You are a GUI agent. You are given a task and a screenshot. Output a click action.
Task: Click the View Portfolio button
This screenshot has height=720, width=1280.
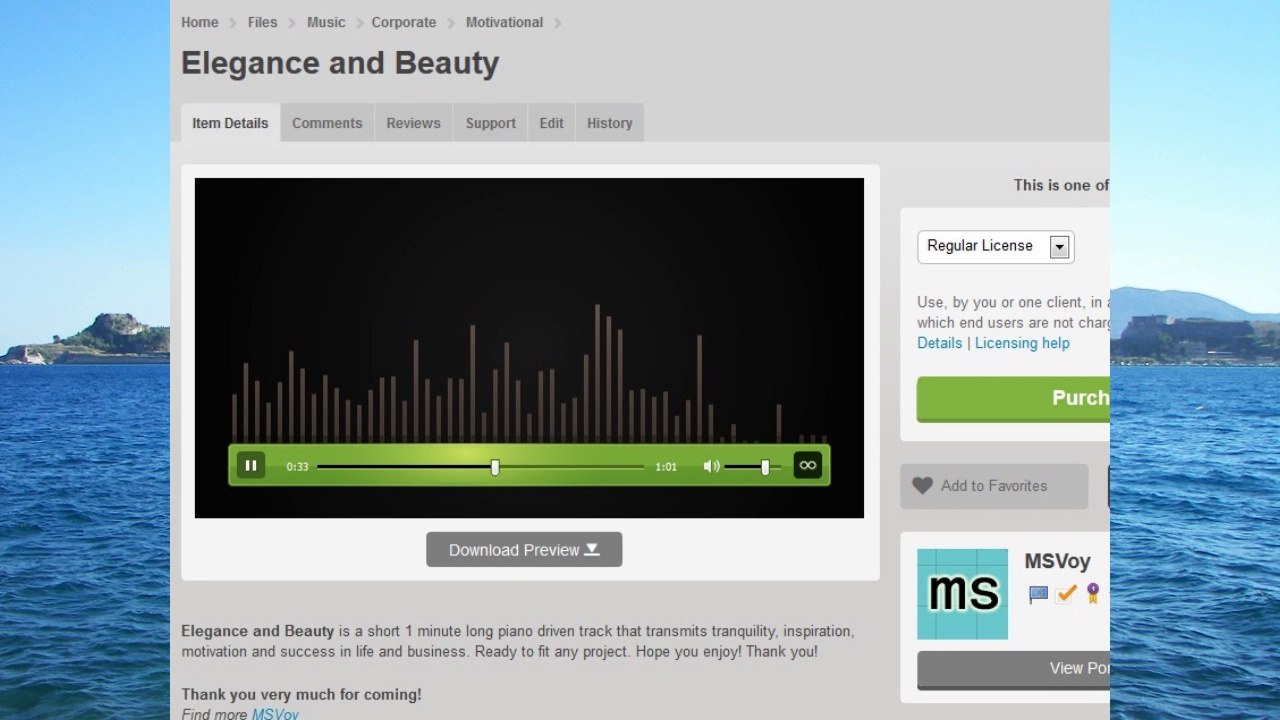tap(1013, 669)
